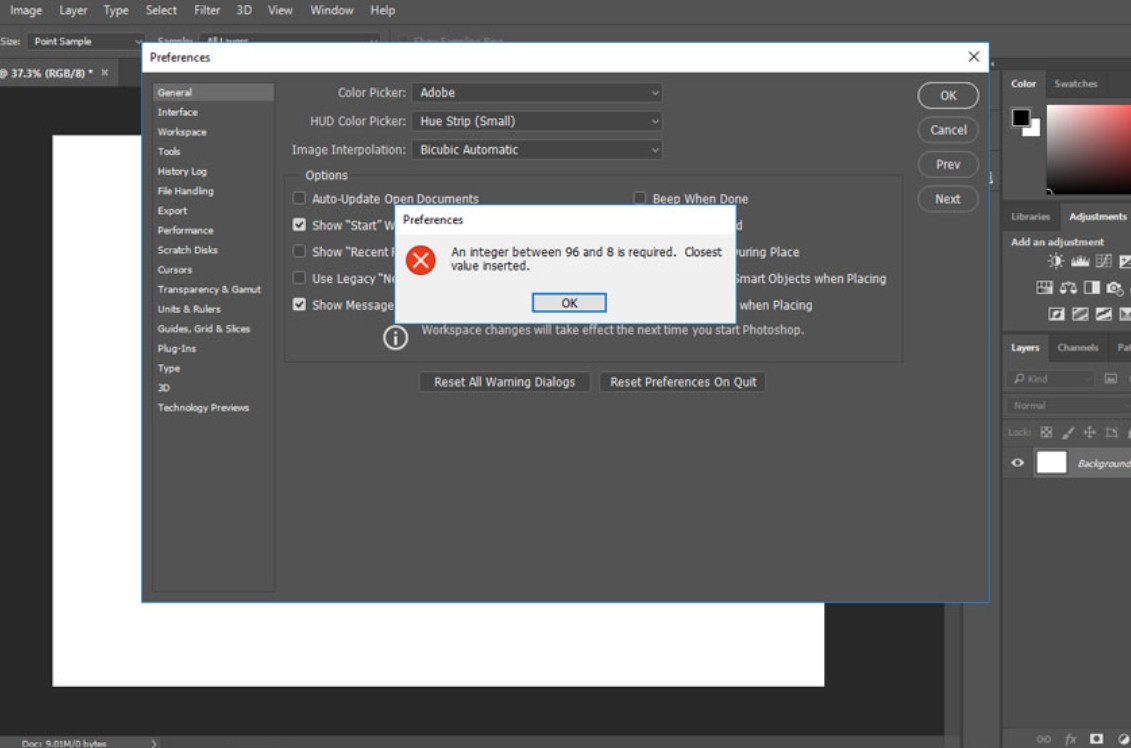1131x748 pixels.
Task: Open the Image Interpolation dropdown
Action: tap(538, 150)
